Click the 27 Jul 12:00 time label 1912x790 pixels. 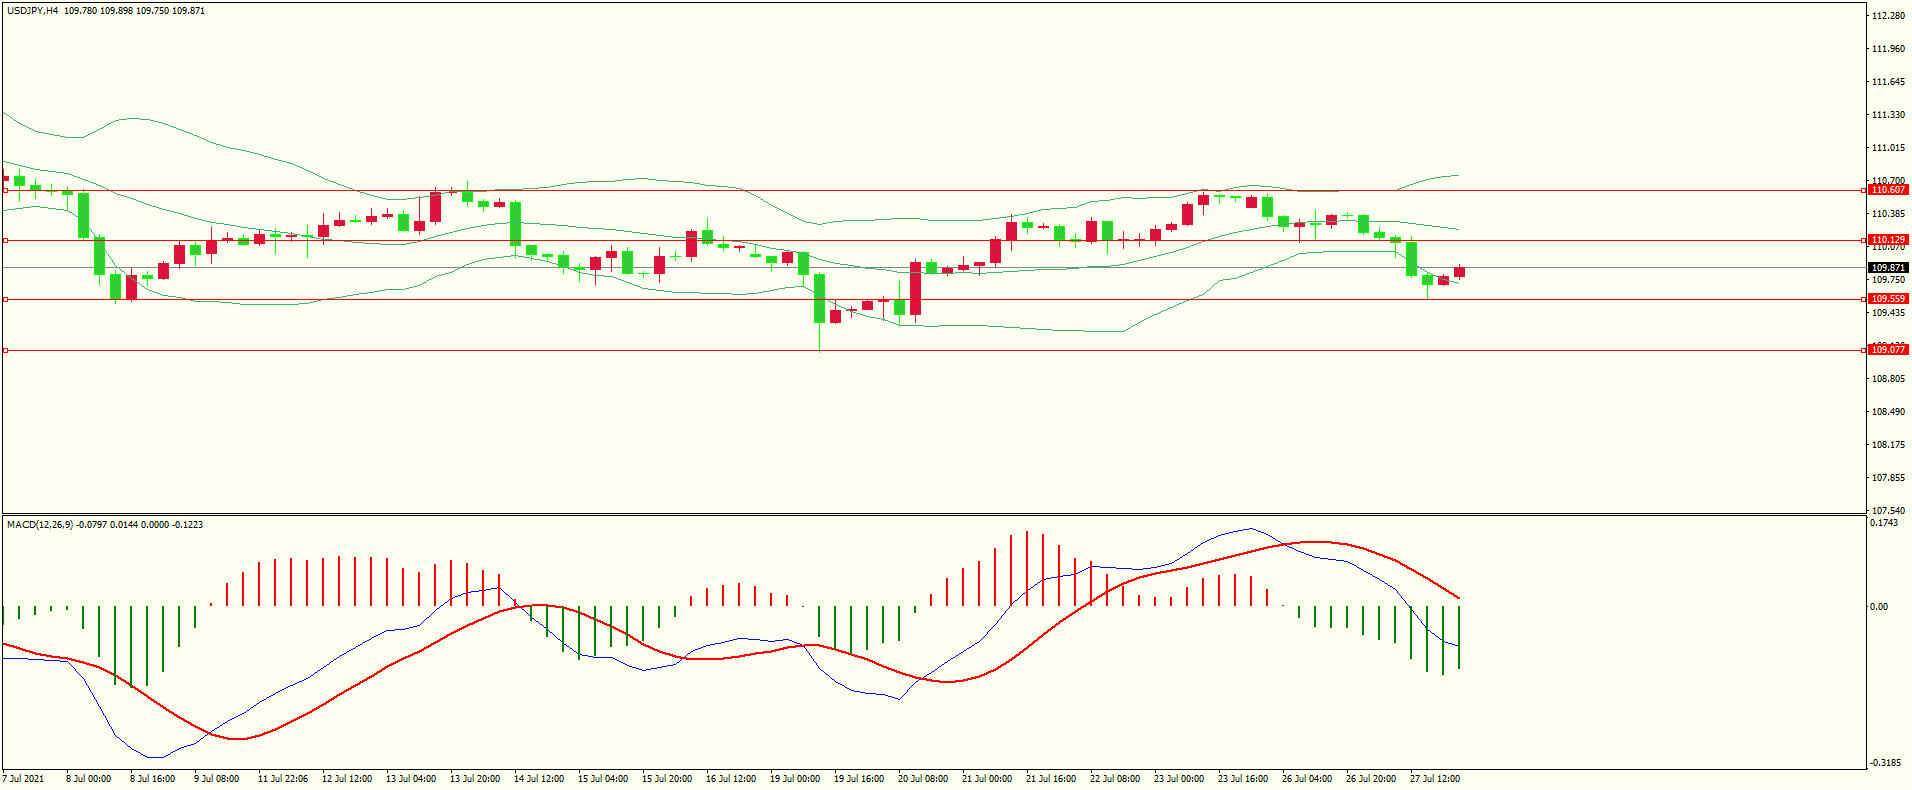coord(1434,779)
